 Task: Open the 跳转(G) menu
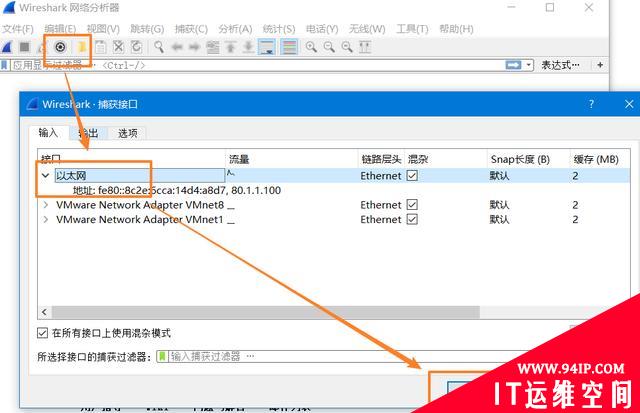point(147,29)
